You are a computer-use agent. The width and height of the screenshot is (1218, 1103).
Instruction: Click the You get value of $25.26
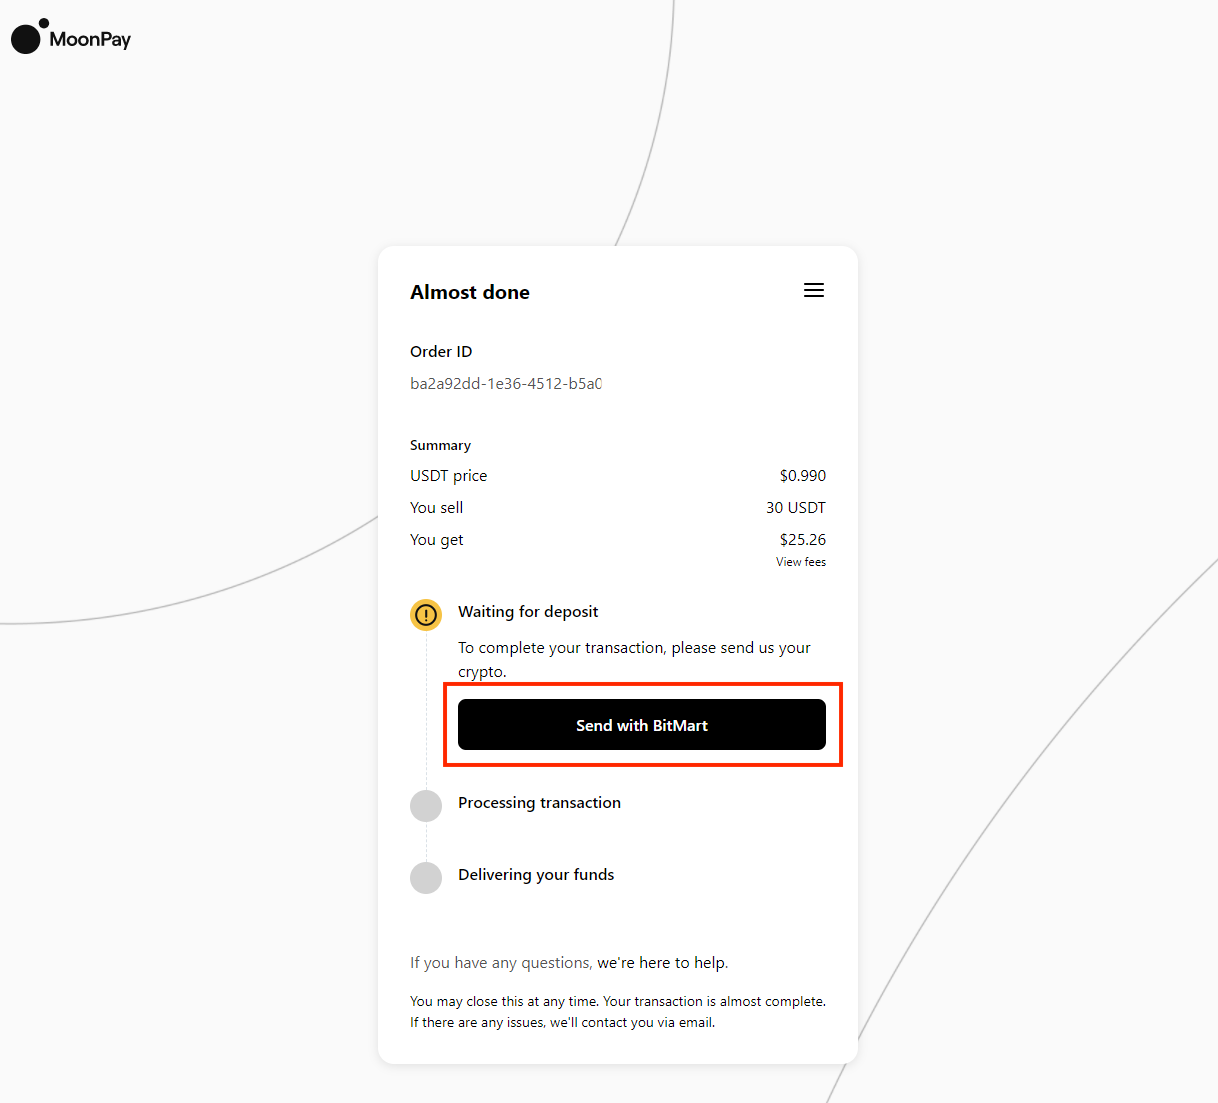tap(803, 539)
